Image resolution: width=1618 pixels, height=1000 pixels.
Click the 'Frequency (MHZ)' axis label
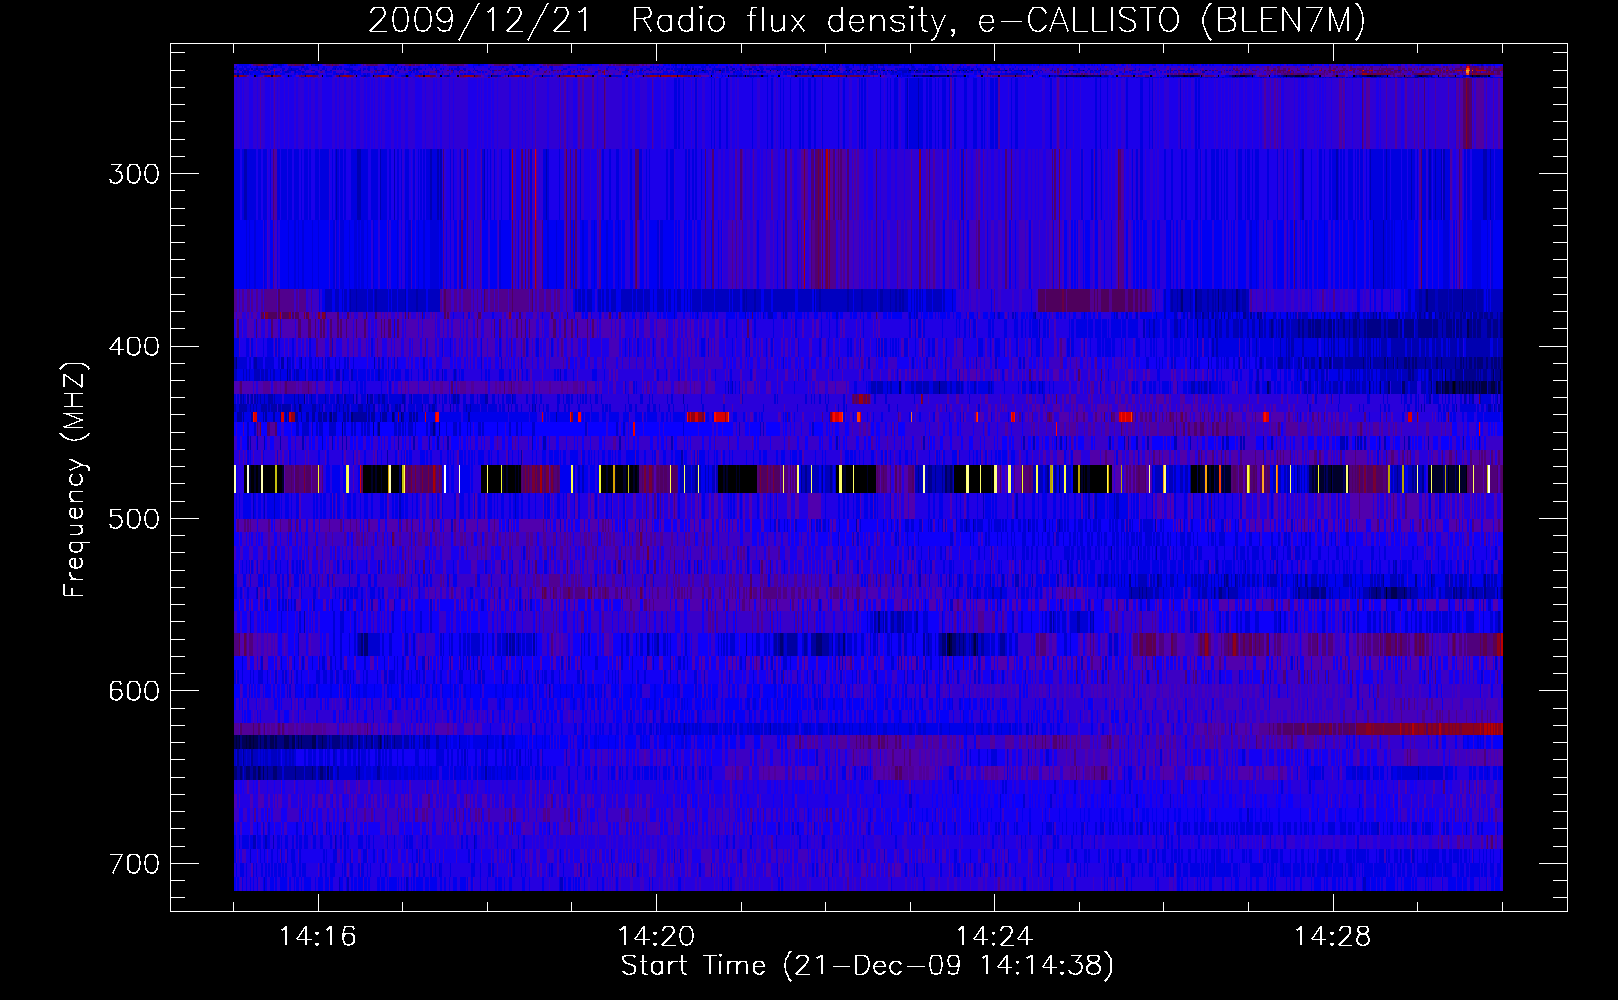[75, 479]
